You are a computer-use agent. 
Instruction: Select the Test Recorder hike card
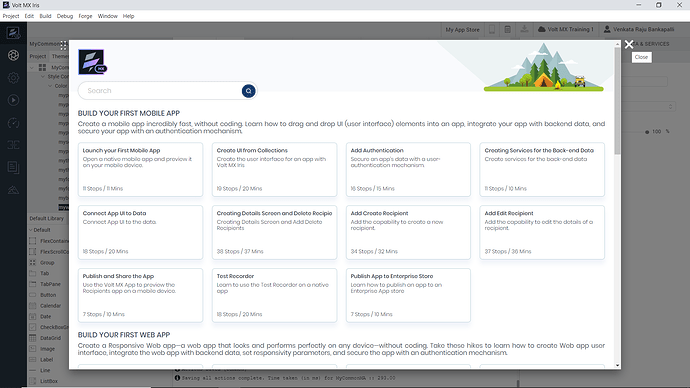(x=274, y=295)
